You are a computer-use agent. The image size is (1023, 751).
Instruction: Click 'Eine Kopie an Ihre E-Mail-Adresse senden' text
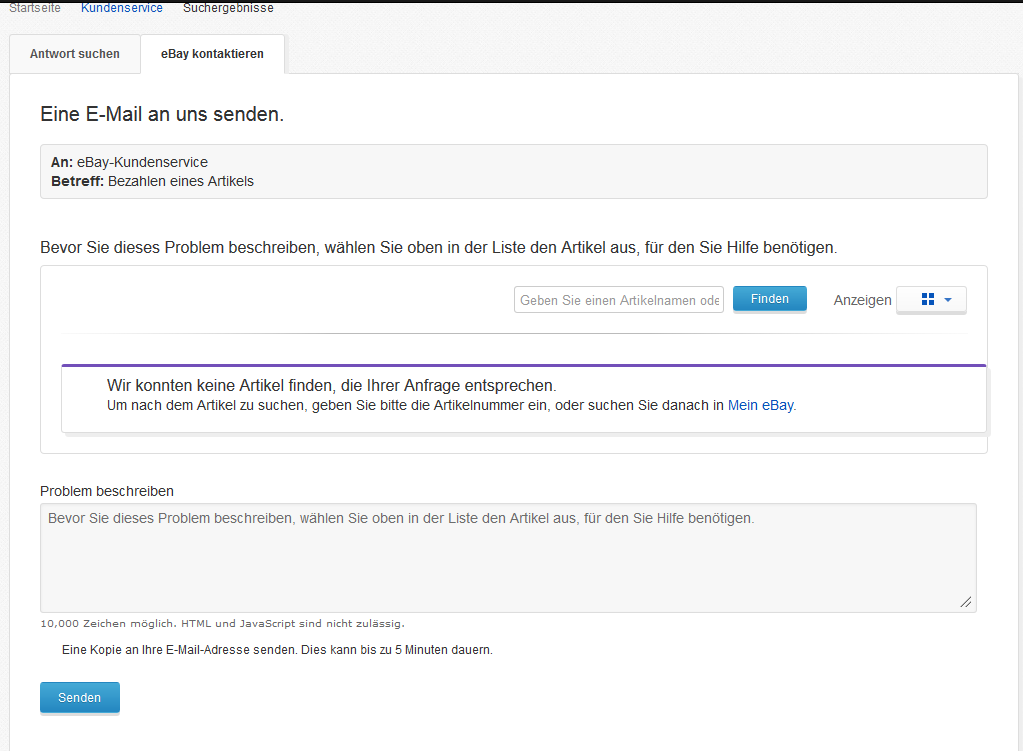277,650
